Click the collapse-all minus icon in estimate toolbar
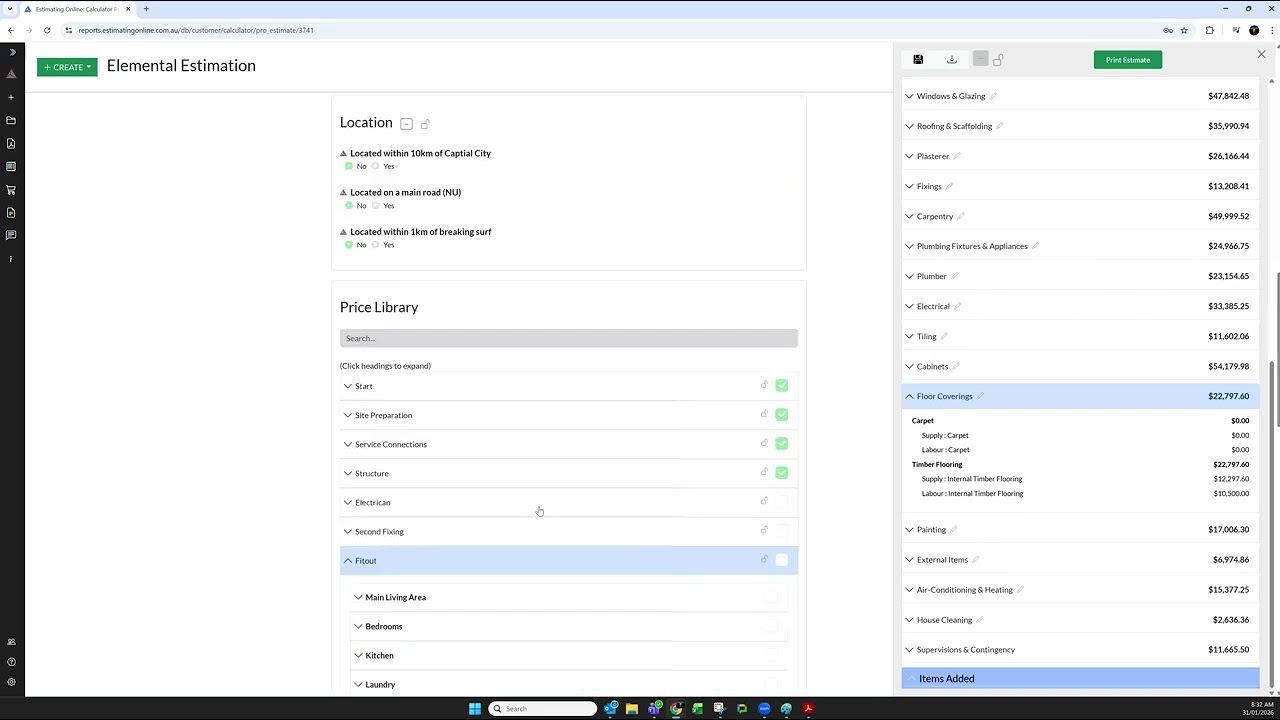1280x720 pixels. (x=980, y=60)
